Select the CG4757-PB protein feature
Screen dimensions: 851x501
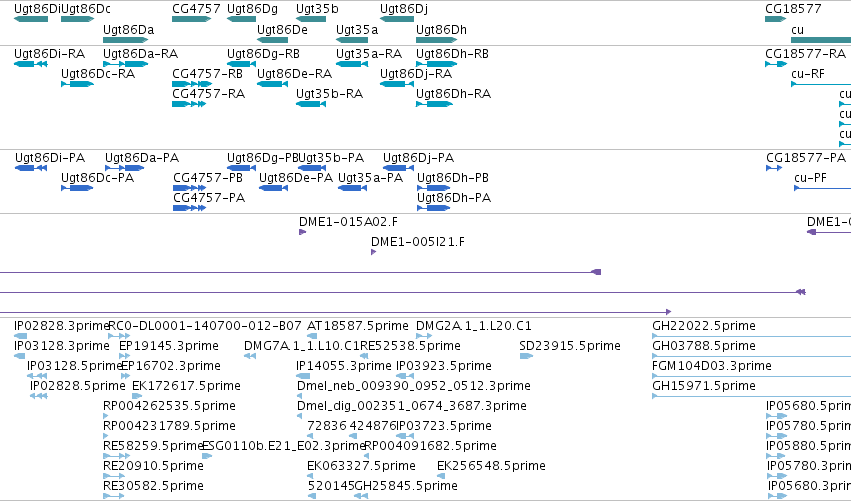pyautogui.click(x=189, y=188)
